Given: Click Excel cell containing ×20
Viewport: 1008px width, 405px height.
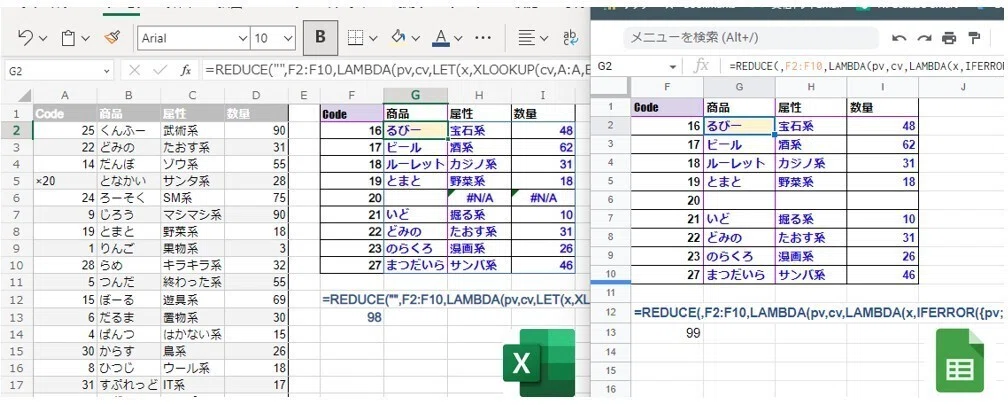Looking at the screenshot, I should pos(64,181).
